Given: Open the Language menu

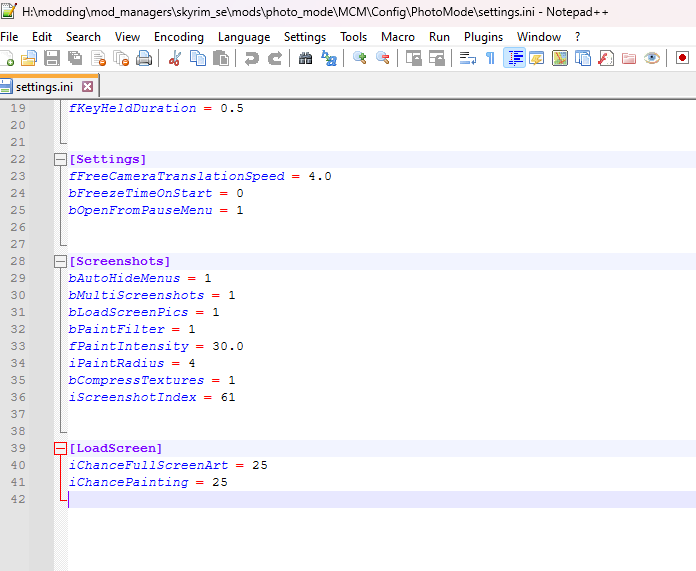Looking at the screenshot, I should coord(244,37).
